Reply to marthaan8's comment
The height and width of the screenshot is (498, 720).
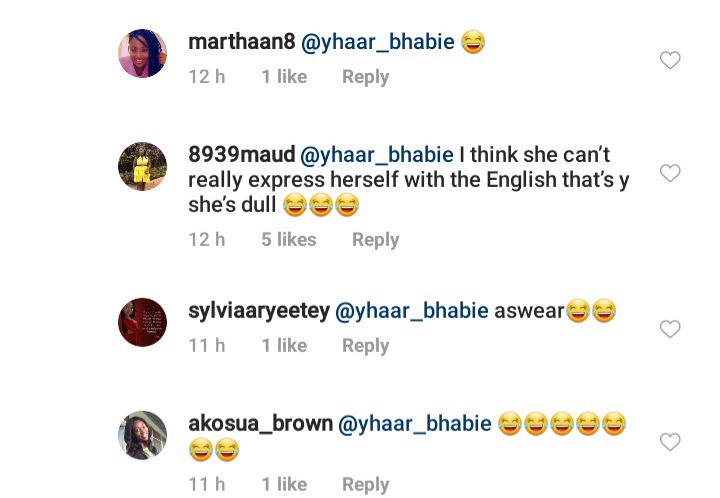click(x=366, y=77)
